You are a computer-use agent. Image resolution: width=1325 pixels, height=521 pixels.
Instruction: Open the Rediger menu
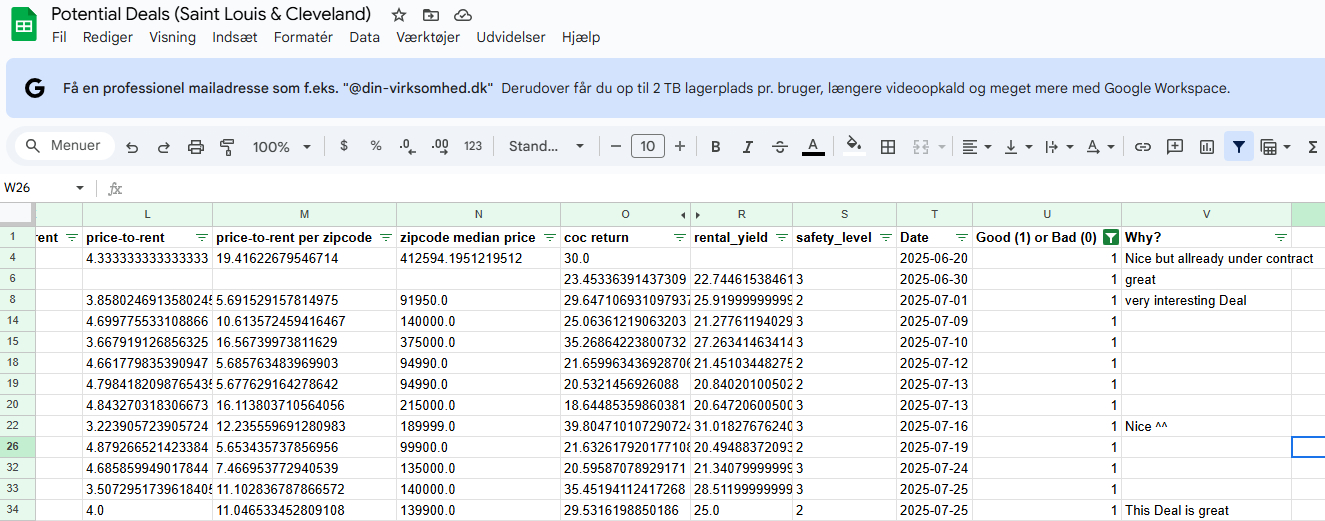pyautogui.click(x=108, y=37)
